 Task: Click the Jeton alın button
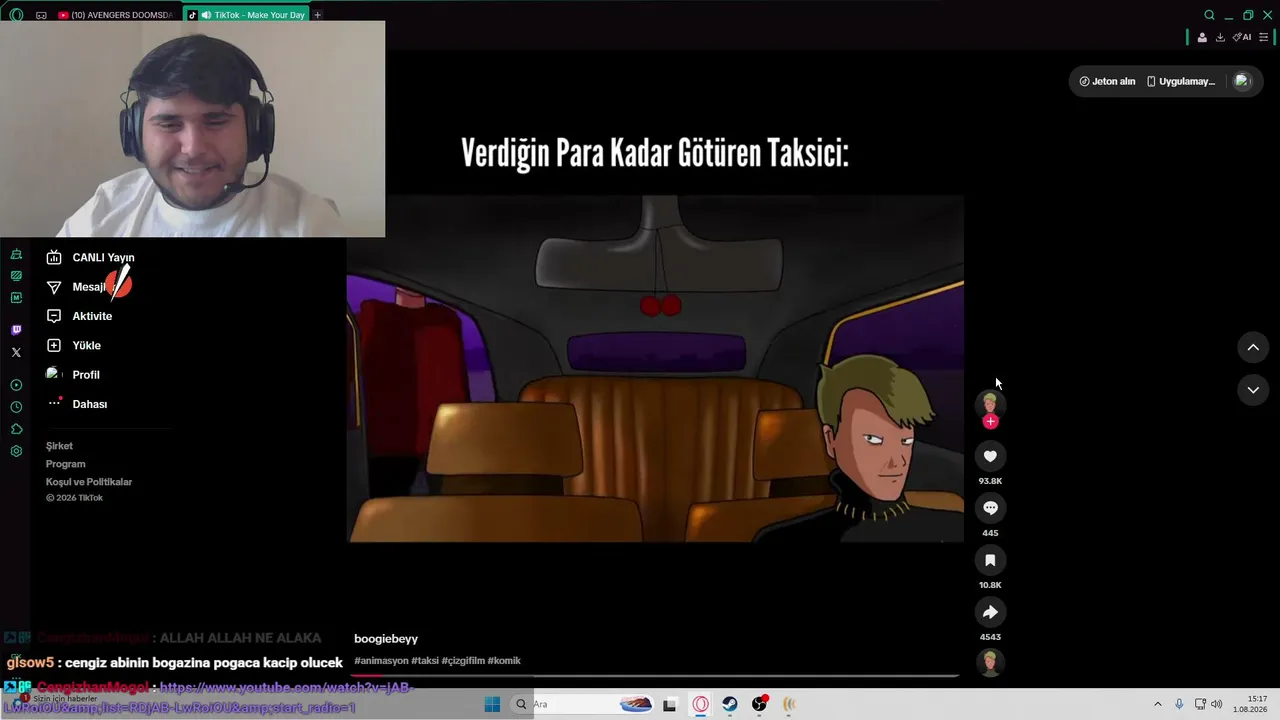pyautogui.click(x=1108, y=81)
